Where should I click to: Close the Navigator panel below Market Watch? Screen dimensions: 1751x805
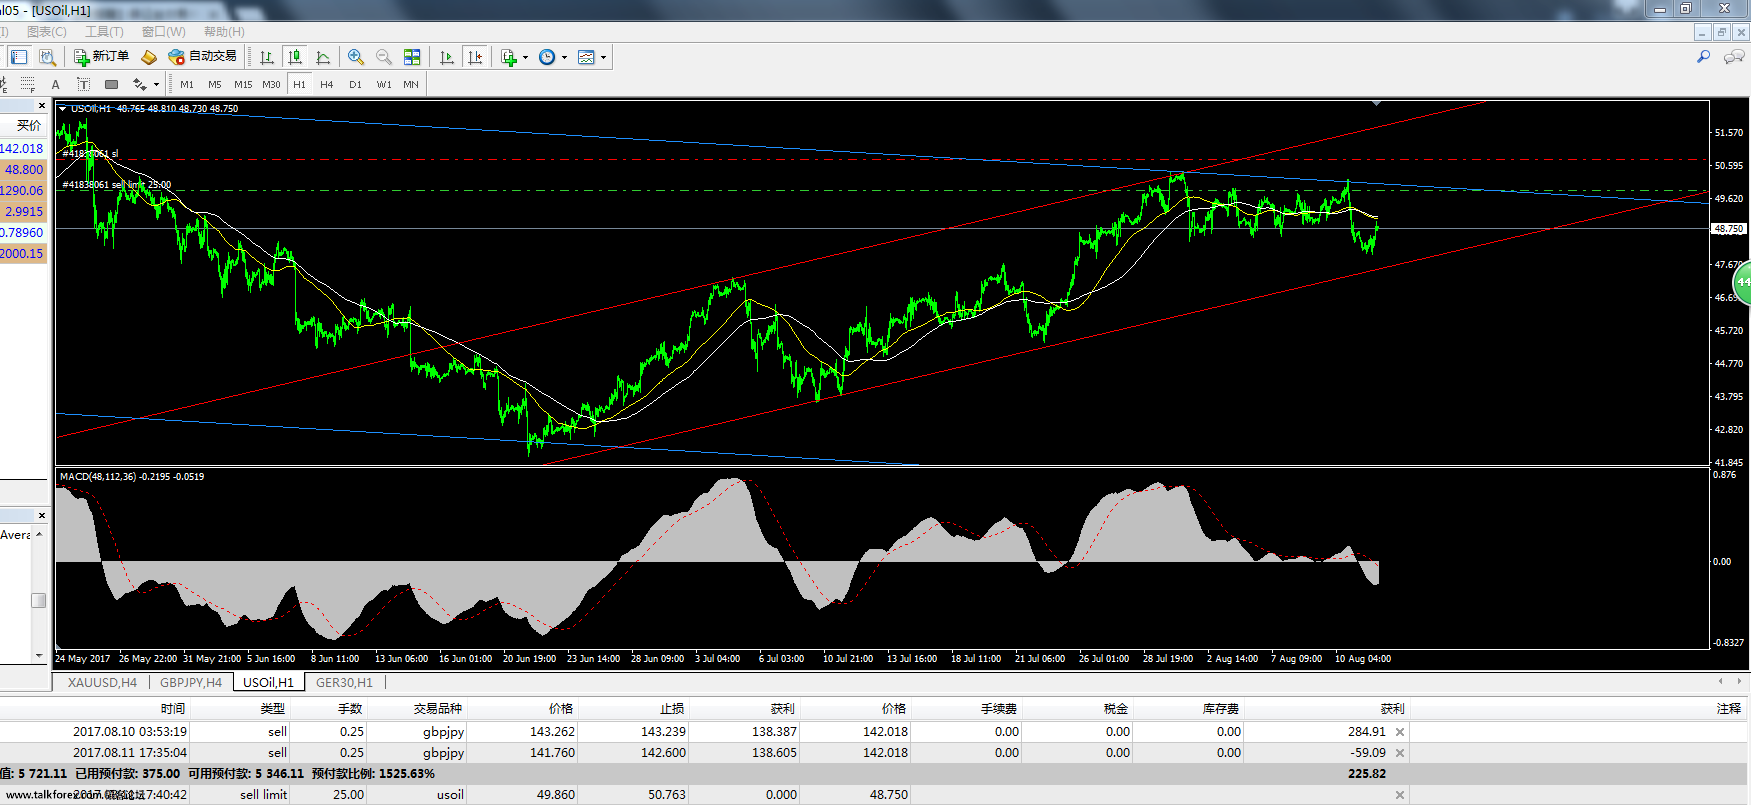click(x=42, y=515)
